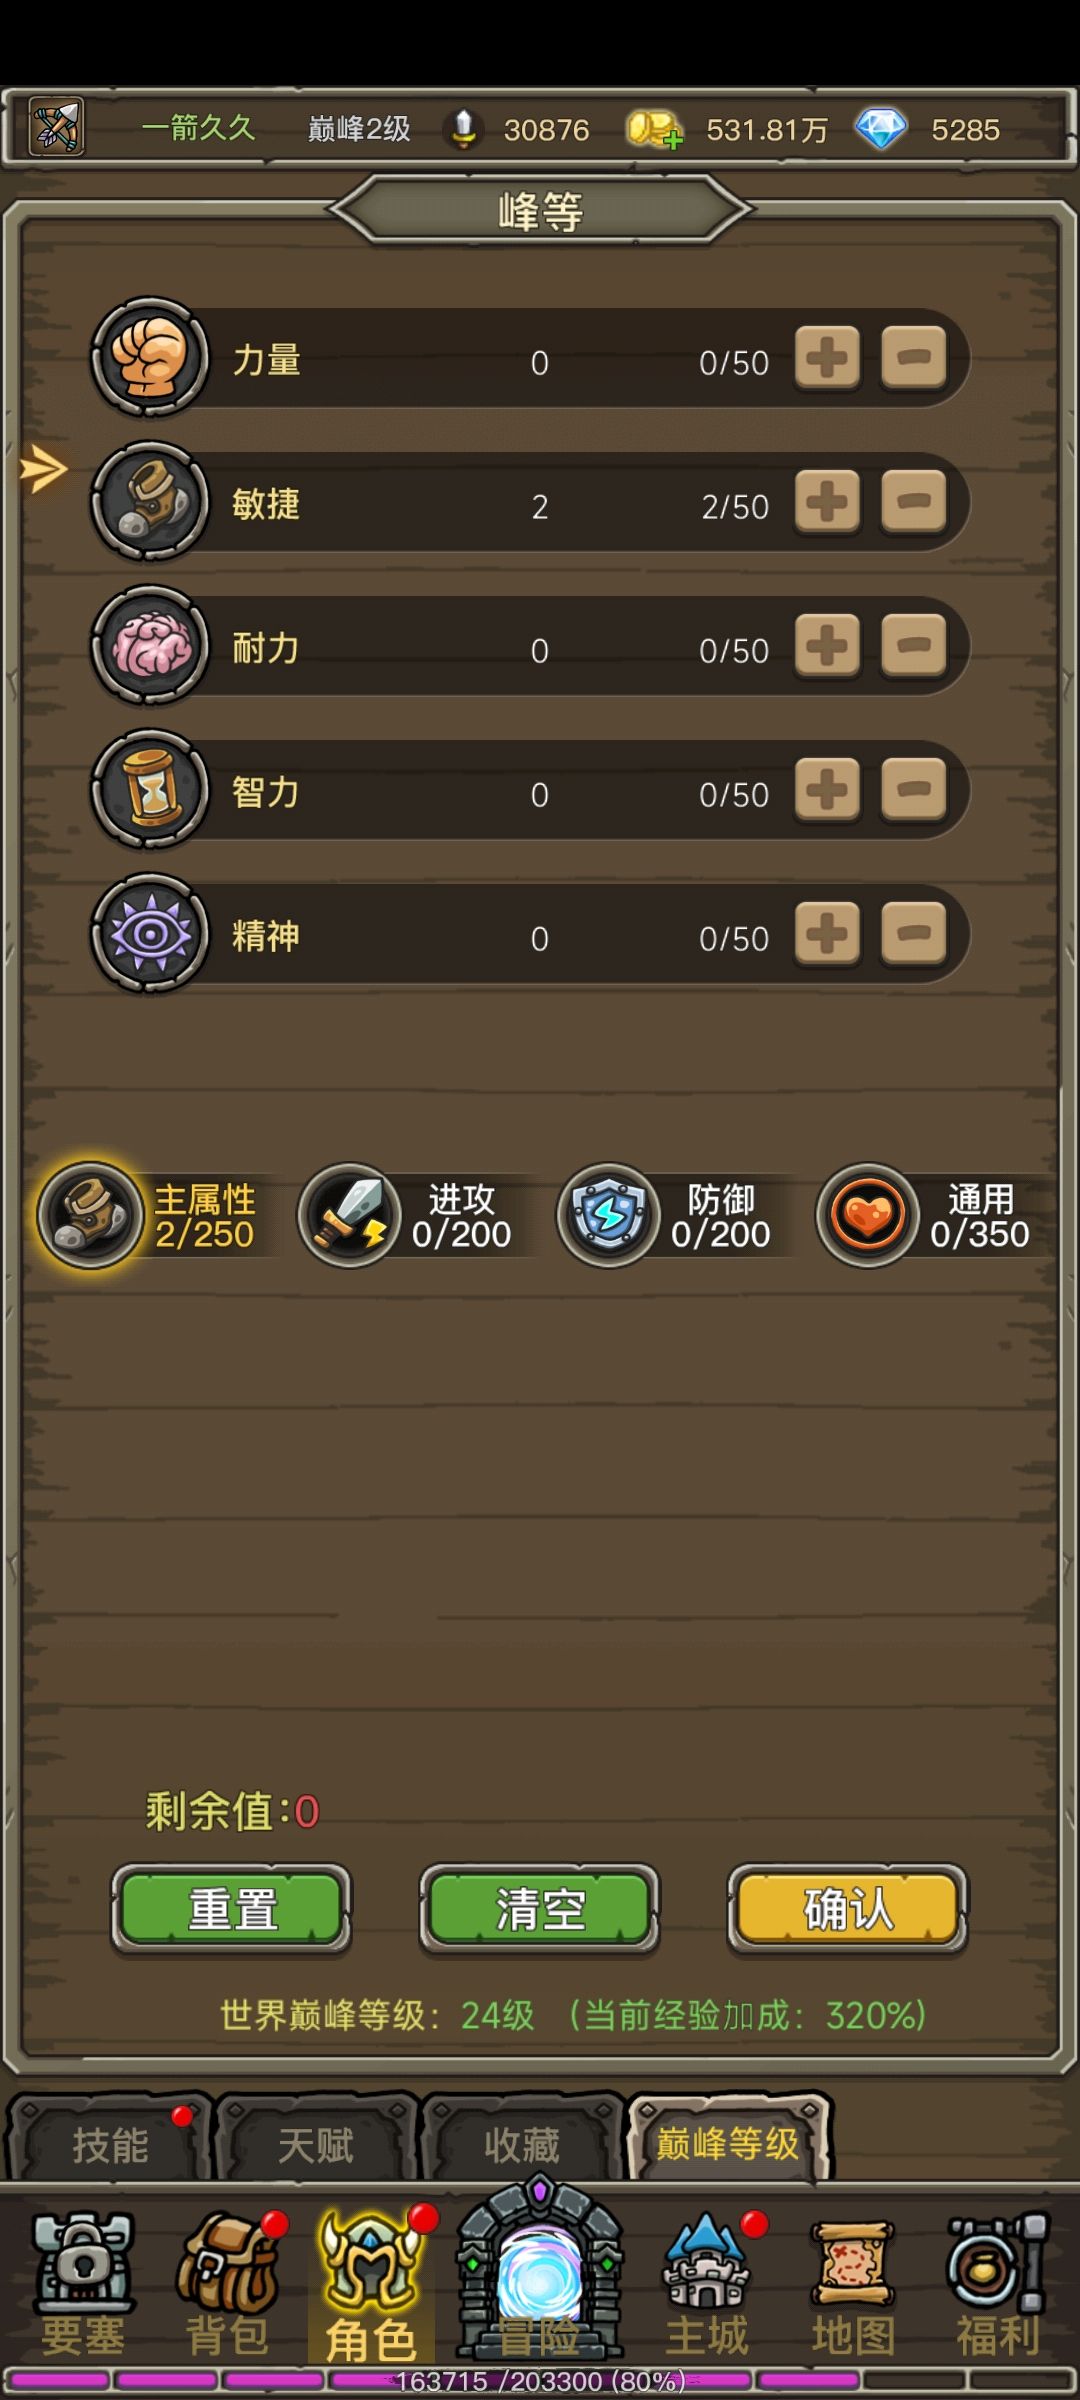Select the 耐力 brain icon
Viewport: 1080px width, 2400px height.
(150, 645)
